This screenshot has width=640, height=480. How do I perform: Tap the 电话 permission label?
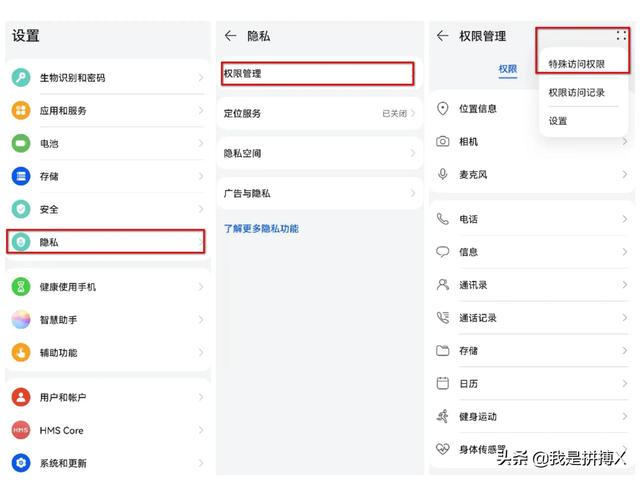(x=468, y=219)
